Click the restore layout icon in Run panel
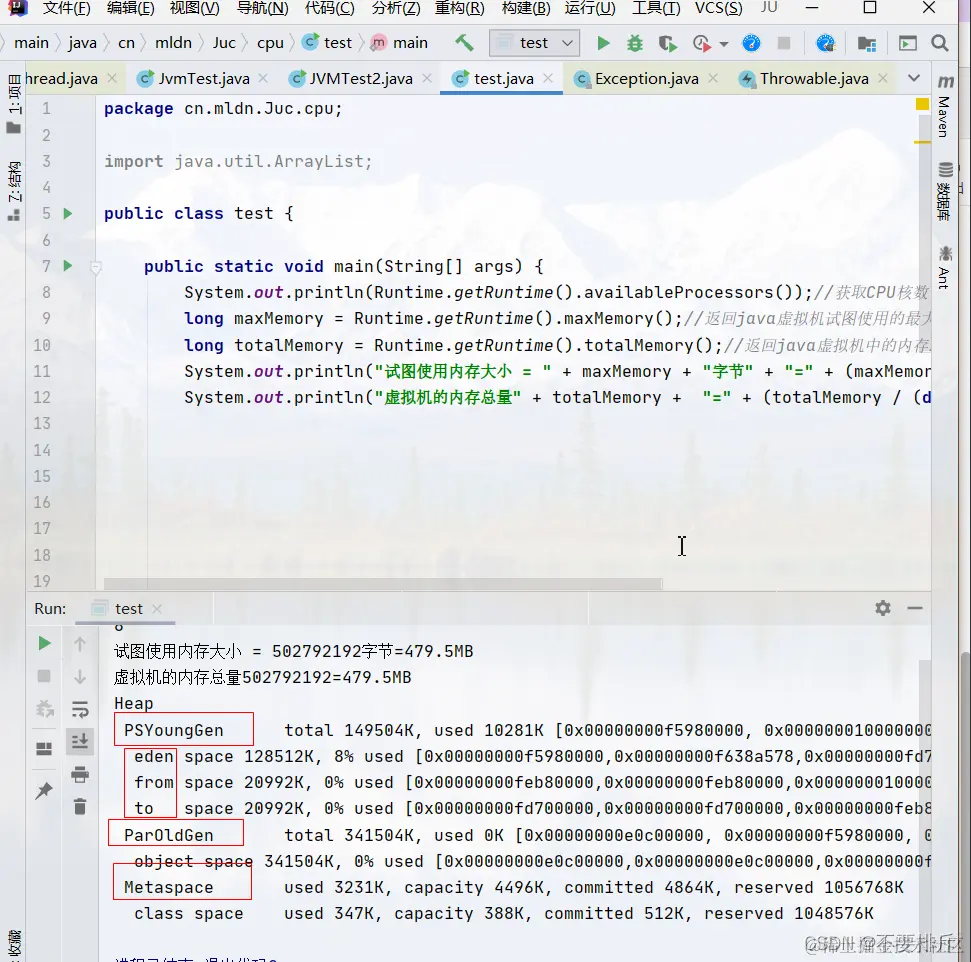This screenshot has width=971, height=962. (x=44, y=749)
